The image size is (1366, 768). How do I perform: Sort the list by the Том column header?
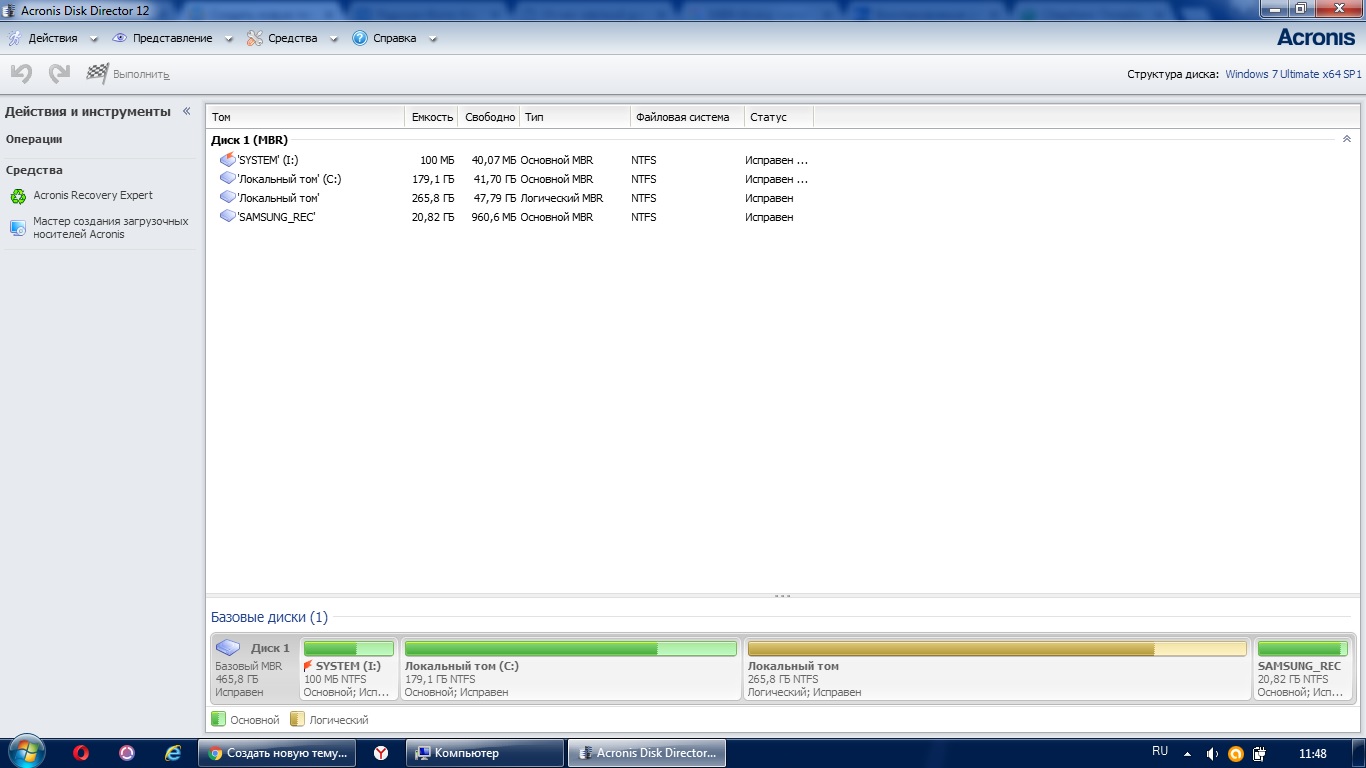tap(305, 117)
